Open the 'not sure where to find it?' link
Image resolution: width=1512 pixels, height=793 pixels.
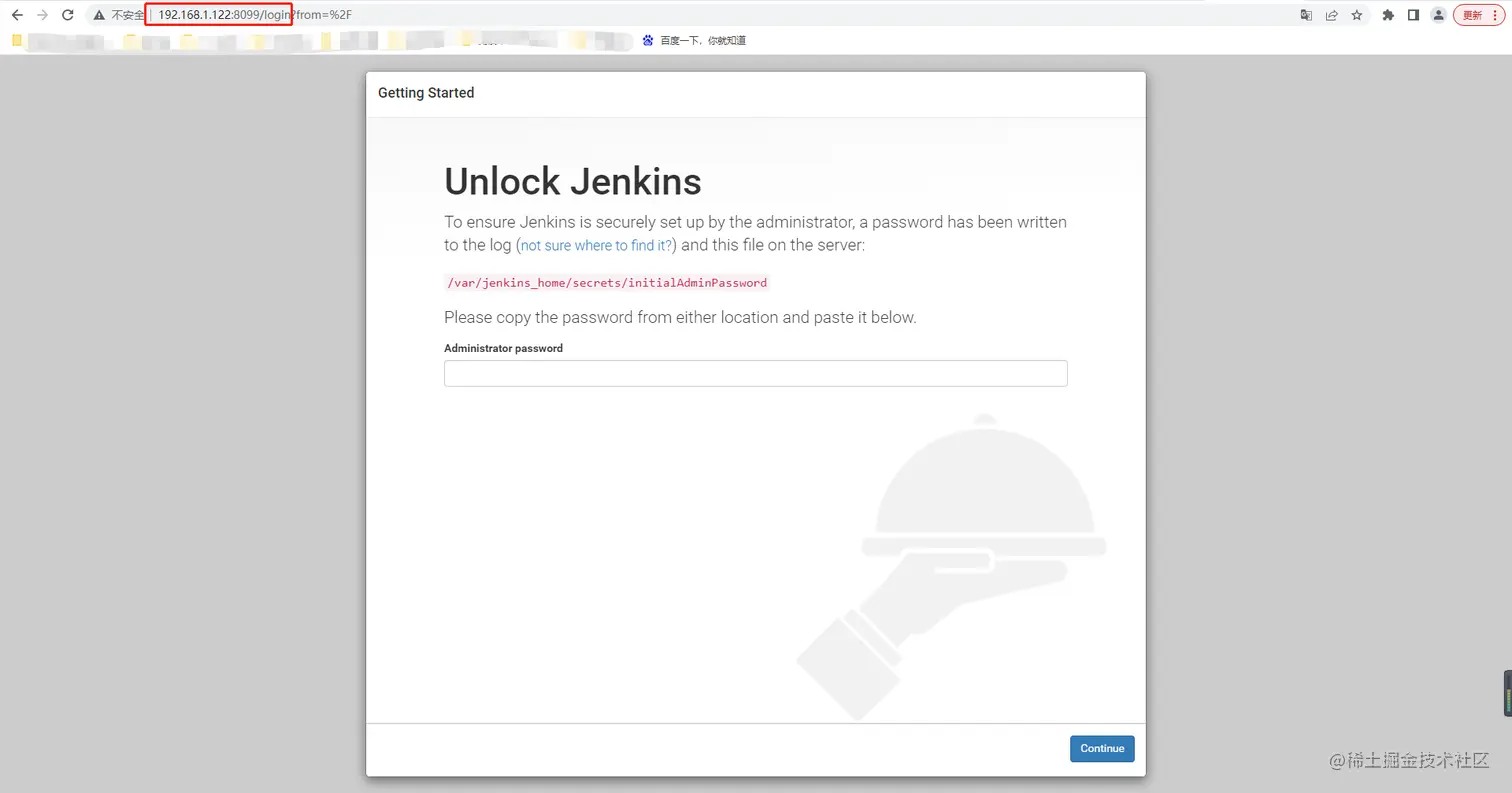597,245
